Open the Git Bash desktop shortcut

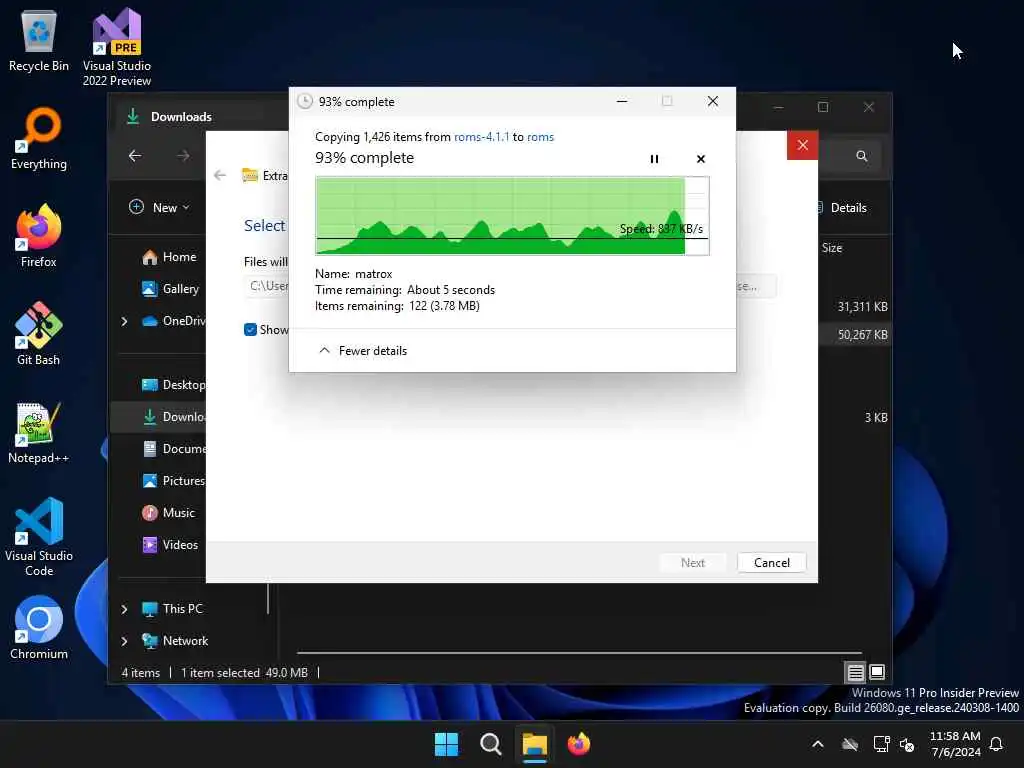coord(39,334)
